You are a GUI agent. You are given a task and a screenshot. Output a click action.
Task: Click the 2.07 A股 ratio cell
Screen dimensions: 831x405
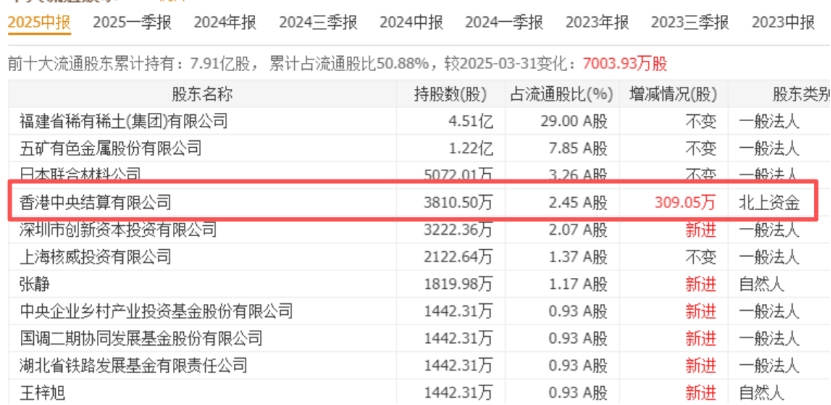(x=578, y=230)
